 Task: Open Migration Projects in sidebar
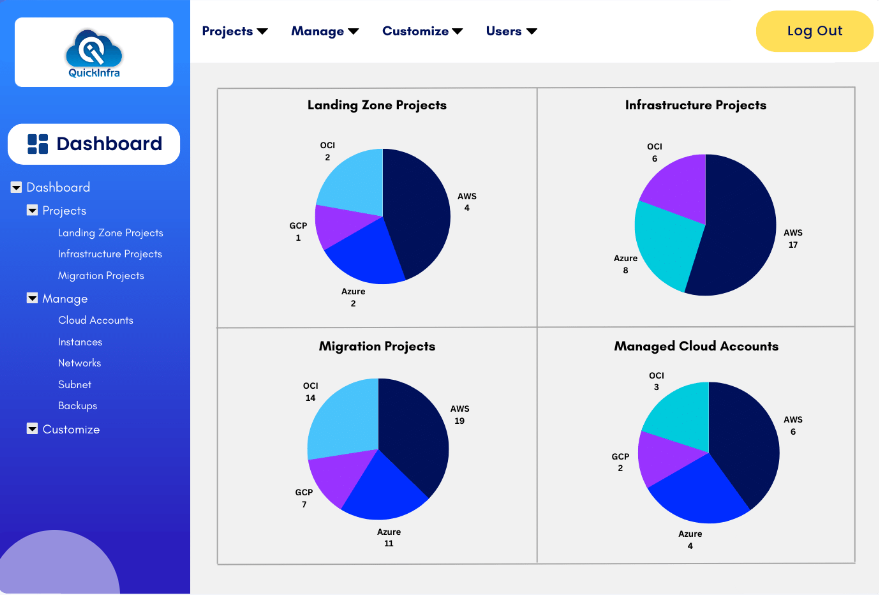pos(101,275)
